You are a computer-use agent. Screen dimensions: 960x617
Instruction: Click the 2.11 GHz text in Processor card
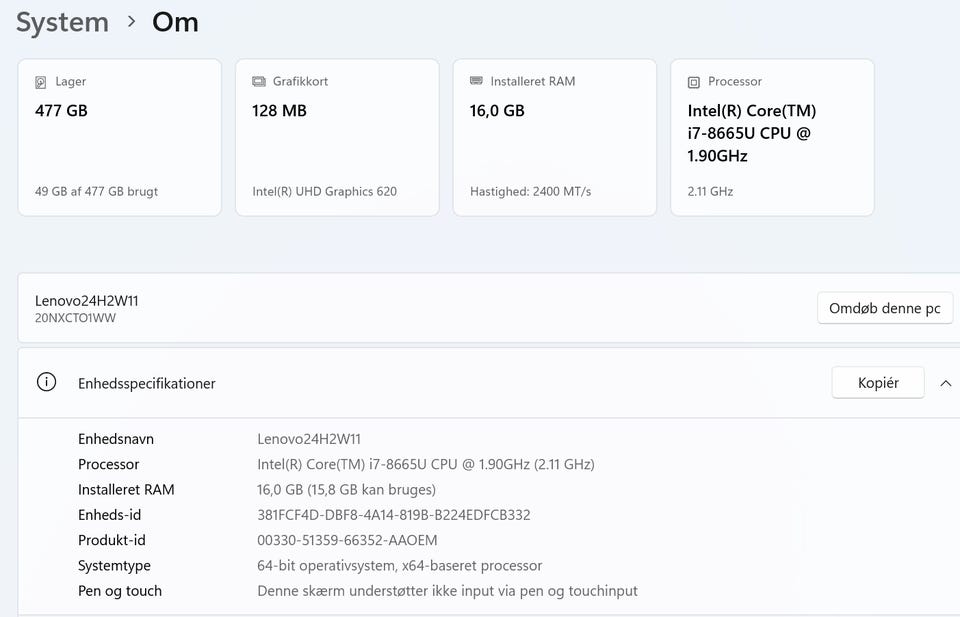pos(710,191)
